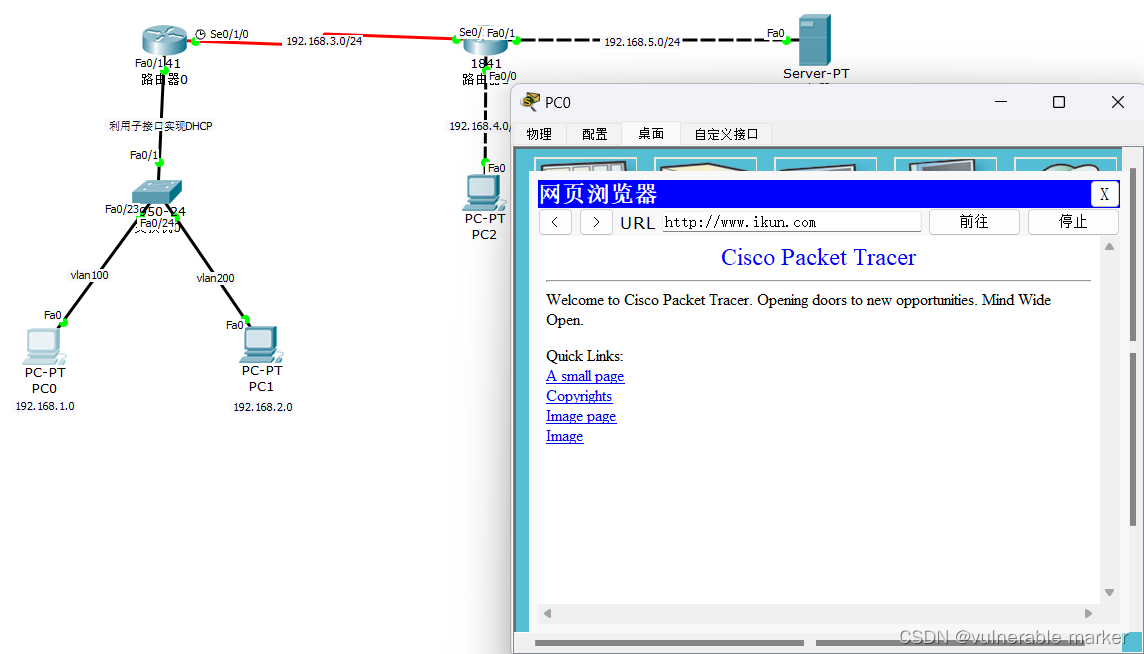Click the Server-PT device icon
The image size is (1144, 654).
[x=815, y=39]
